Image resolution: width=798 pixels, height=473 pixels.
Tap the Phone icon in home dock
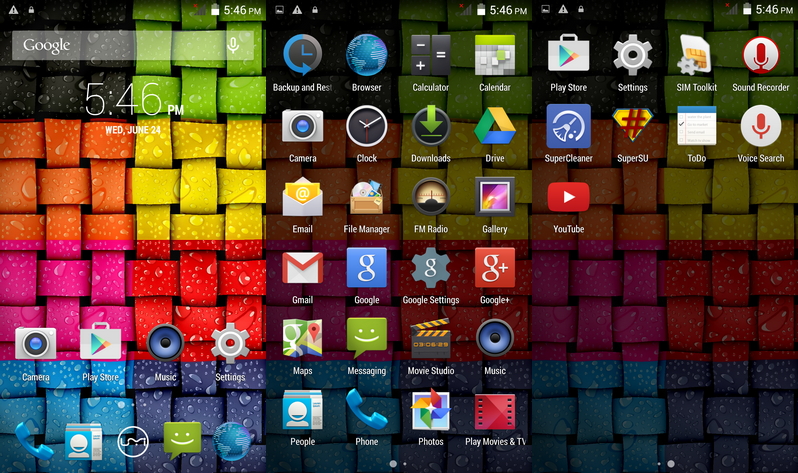click(34, 441)
